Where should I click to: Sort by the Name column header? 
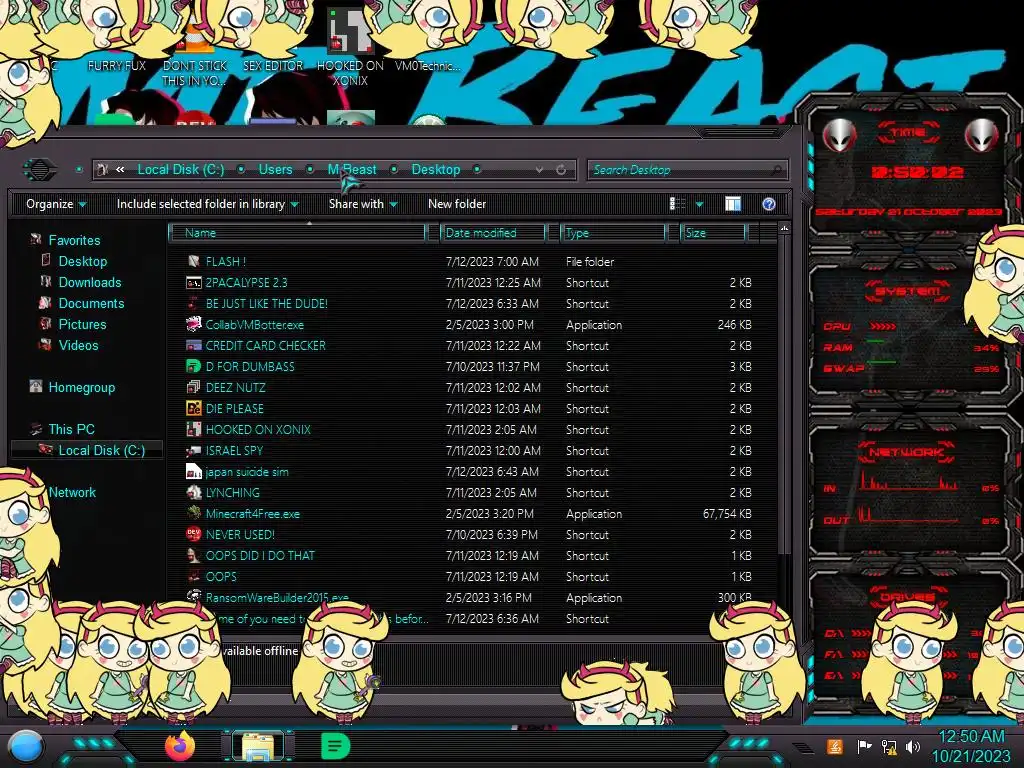point(297,232)
